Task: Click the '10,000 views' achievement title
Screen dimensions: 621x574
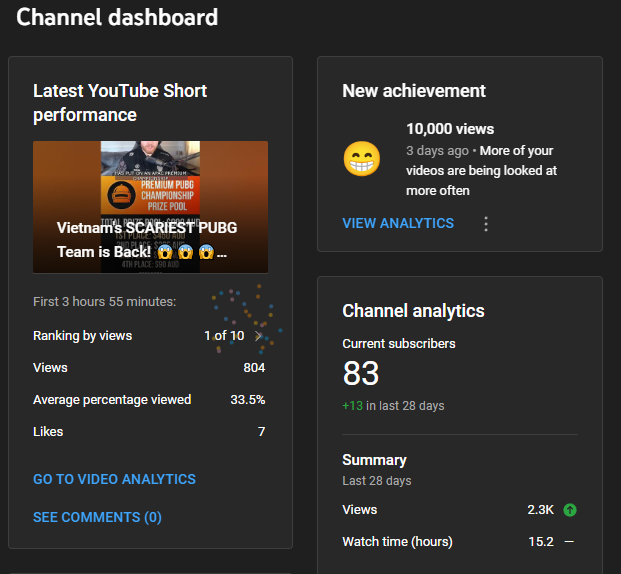Action: click(450, 129)
